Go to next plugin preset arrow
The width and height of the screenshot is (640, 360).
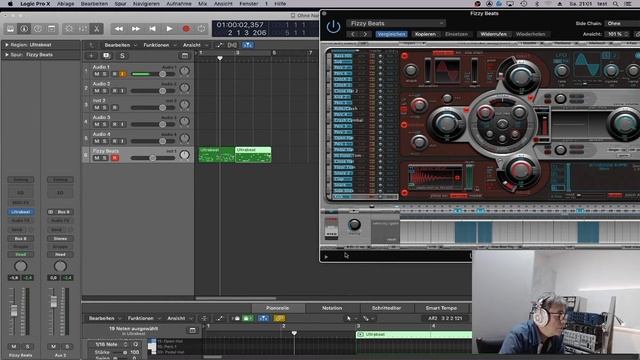click(365, 34)
